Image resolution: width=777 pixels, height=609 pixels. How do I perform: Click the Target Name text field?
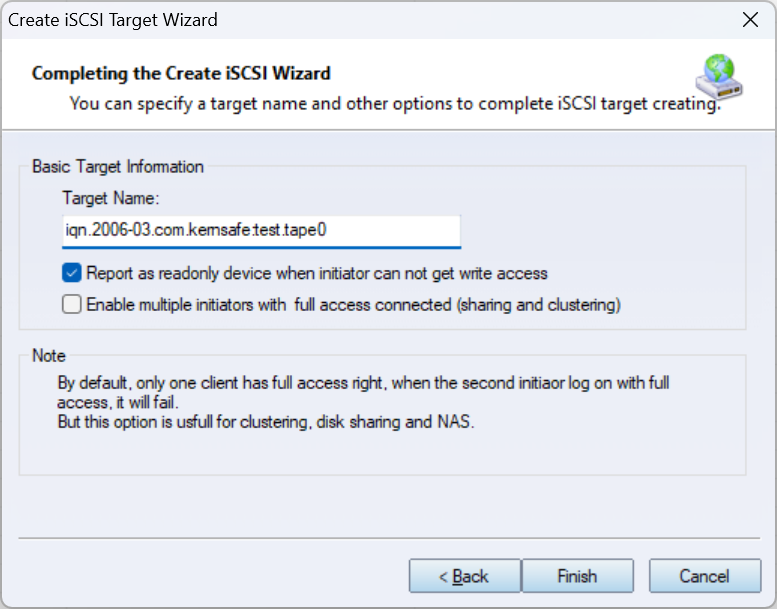click(260, 230)
